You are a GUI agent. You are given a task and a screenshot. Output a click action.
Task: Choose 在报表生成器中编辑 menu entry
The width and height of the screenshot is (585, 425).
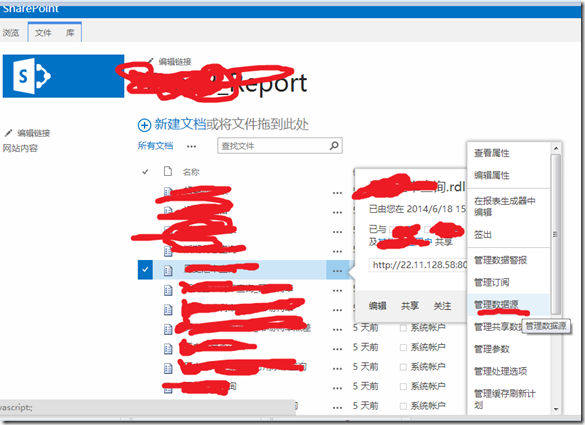(x=504, y=206)
